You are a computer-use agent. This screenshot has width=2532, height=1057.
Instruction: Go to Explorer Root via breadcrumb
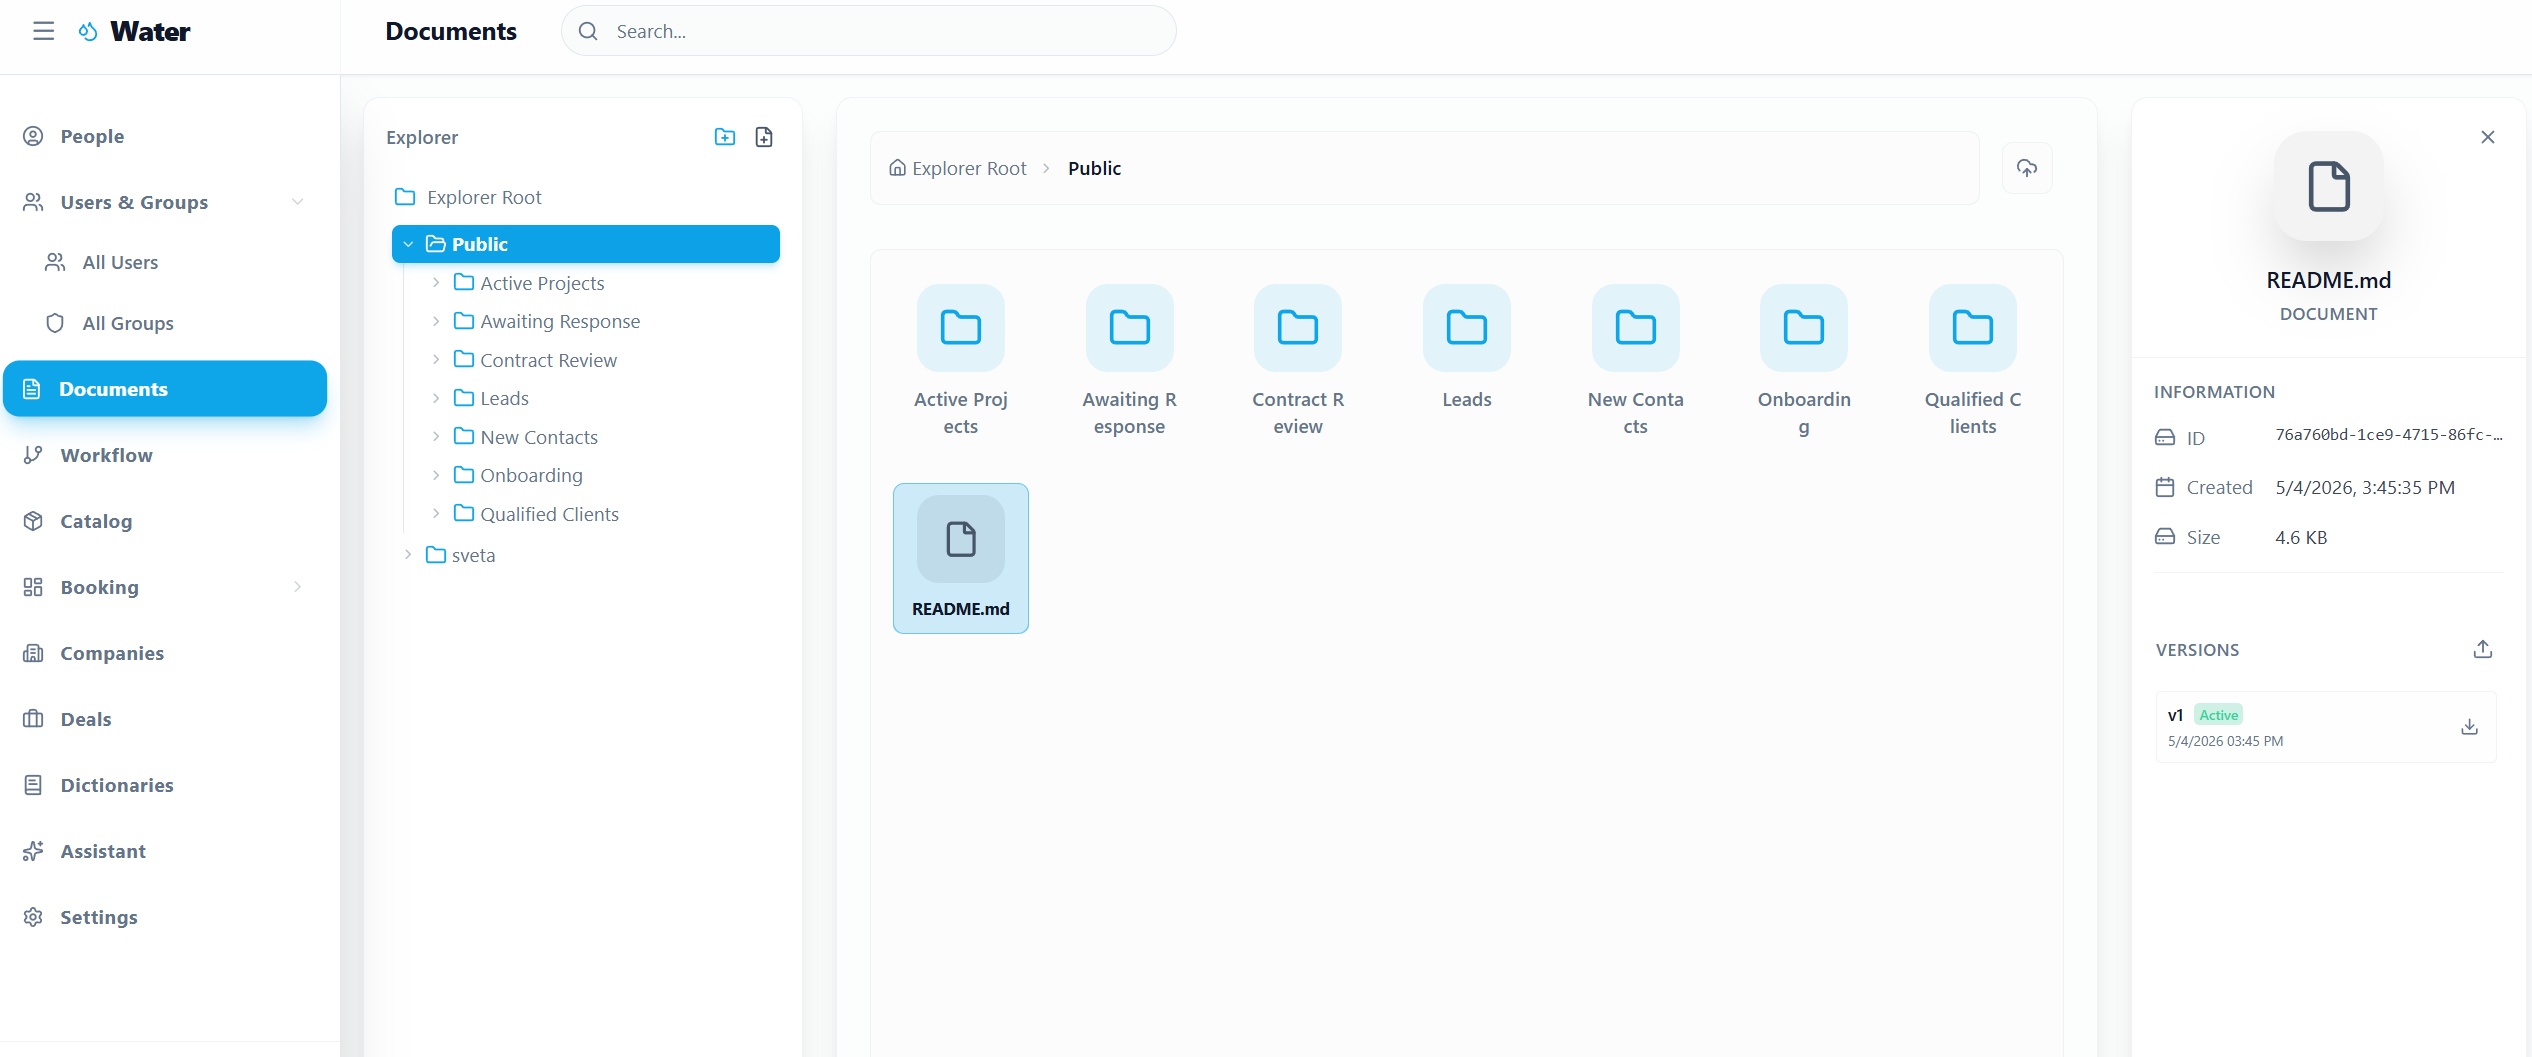point(958,168)
